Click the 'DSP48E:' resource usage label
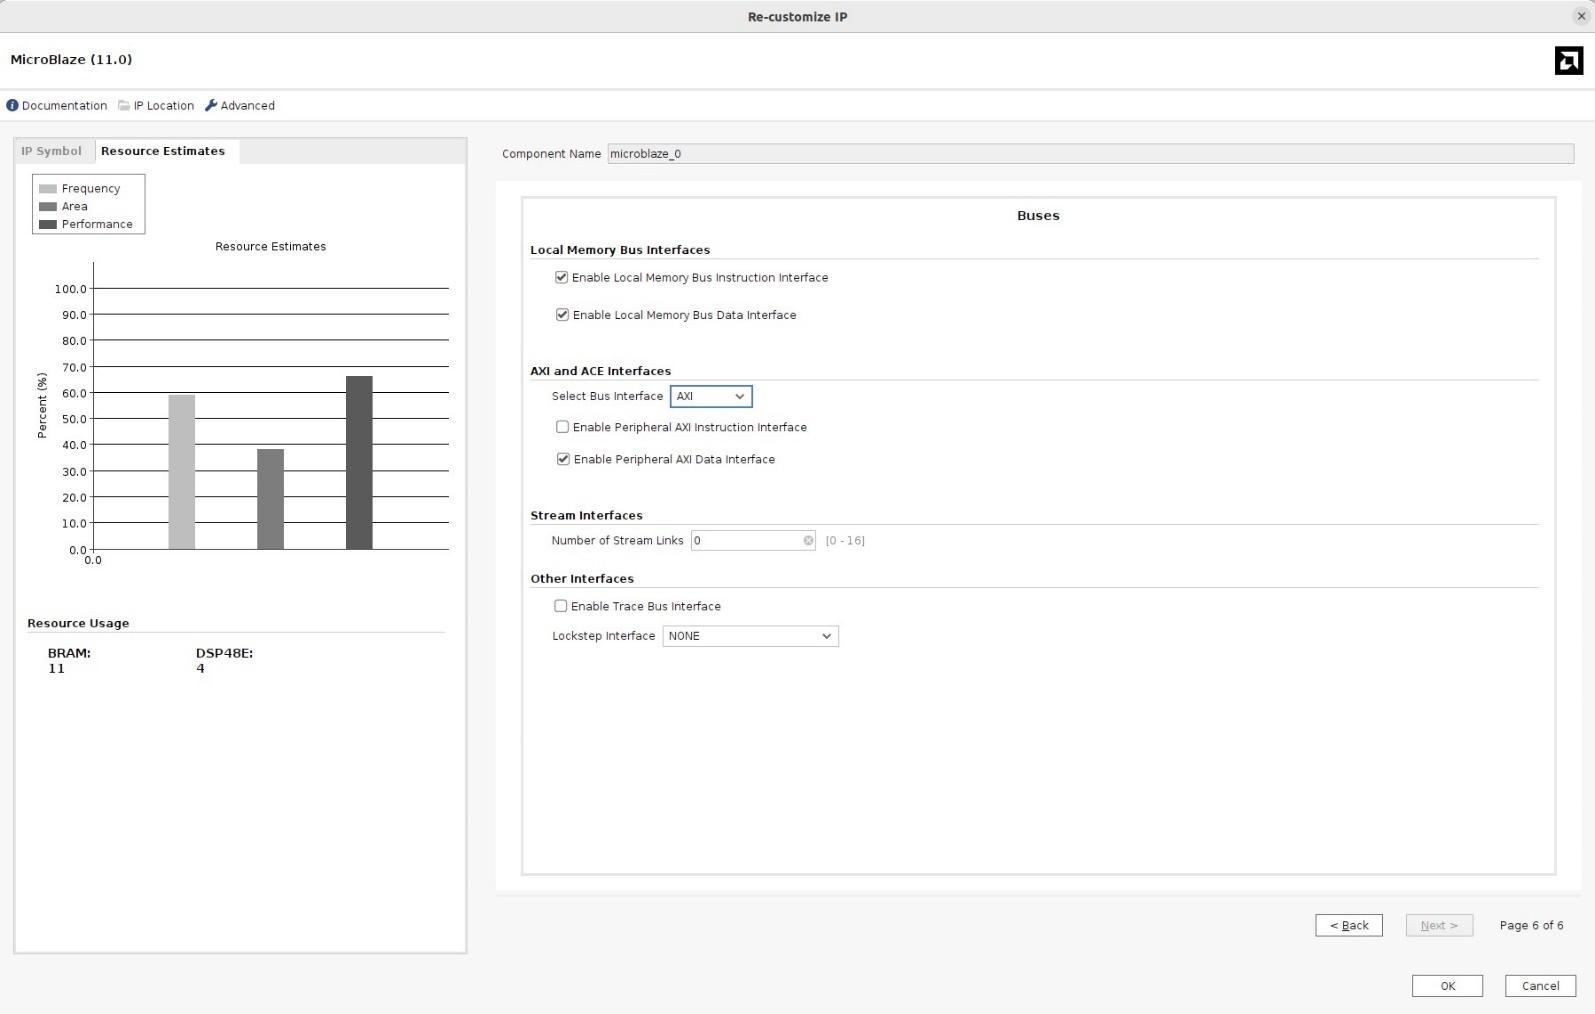Viewport: 1595px width, 1014px height. click(x=224, y=653)
